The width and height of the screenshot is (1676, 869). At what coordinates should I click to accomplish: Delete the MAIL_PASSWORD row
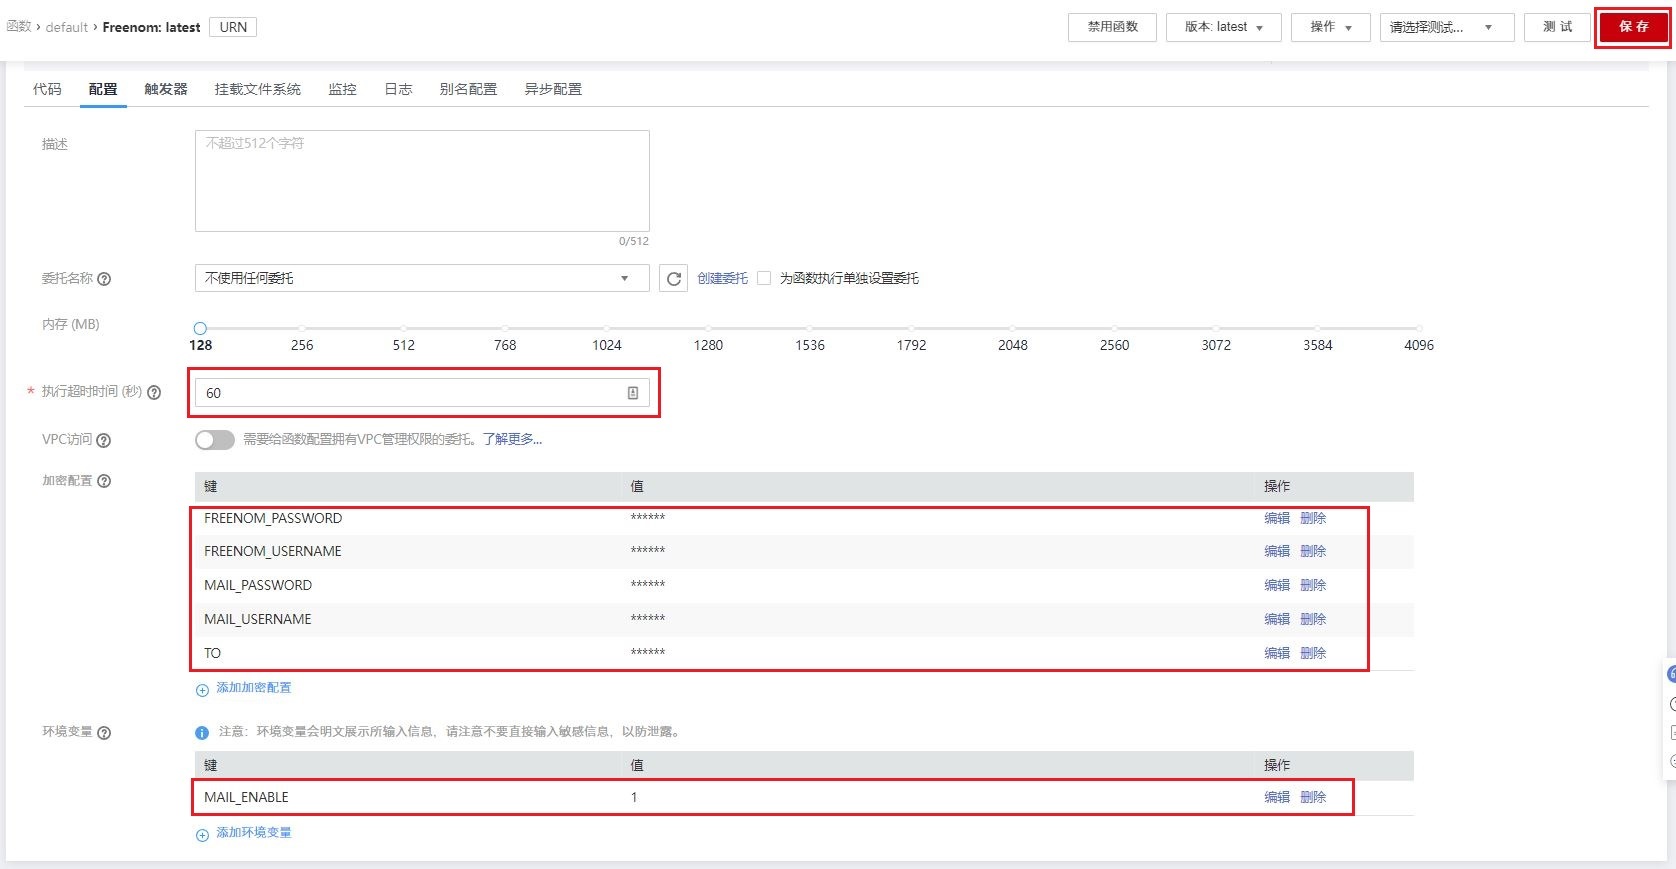tap(1313, 585)
